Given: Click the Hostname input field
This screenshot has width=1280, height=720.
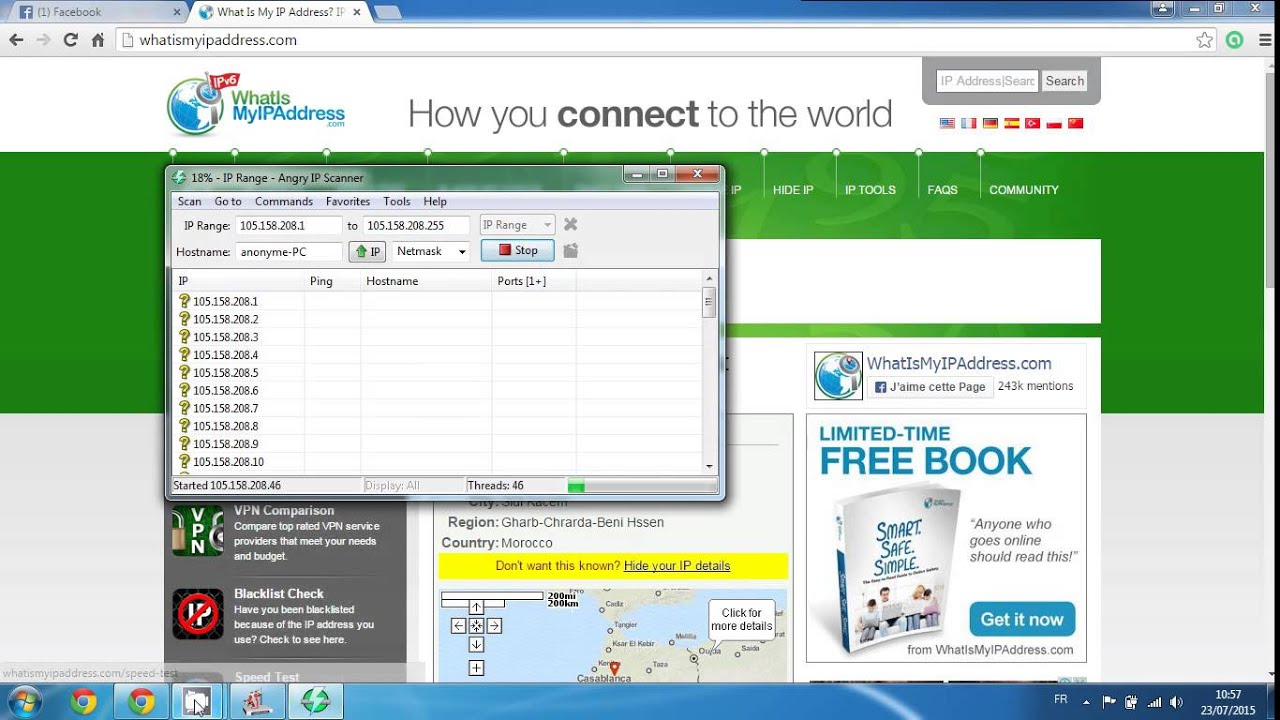Looking at the screenshot, I should (x=289, y=252).
